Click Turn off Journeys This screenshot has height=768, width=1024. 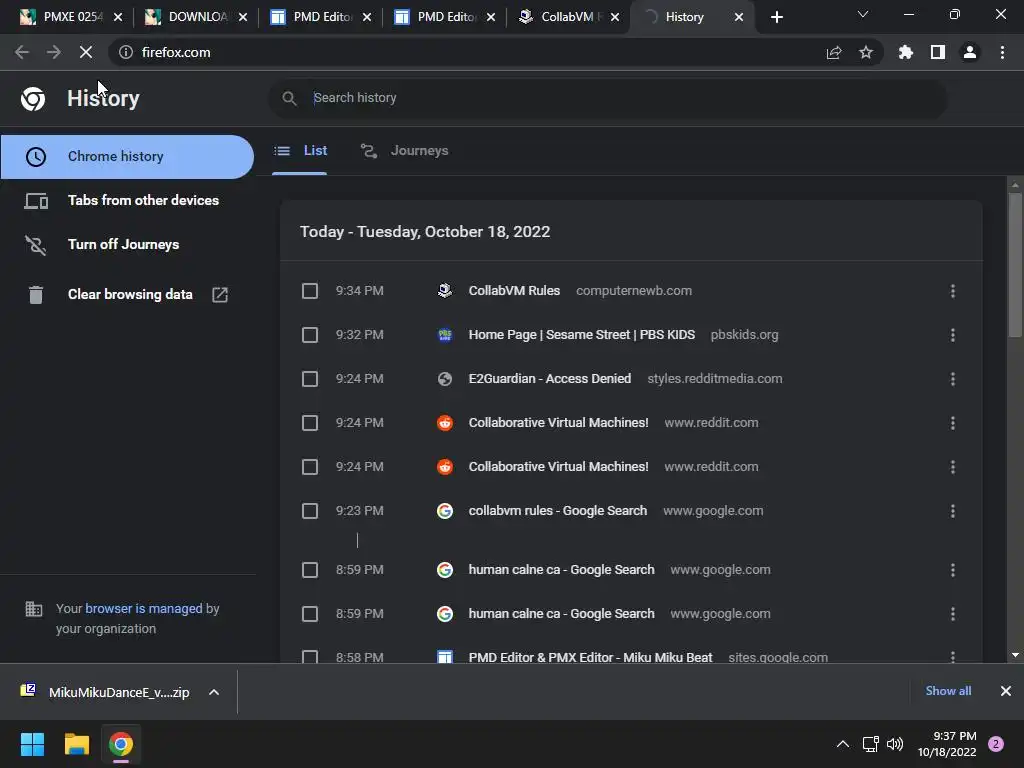pos(127,244)
